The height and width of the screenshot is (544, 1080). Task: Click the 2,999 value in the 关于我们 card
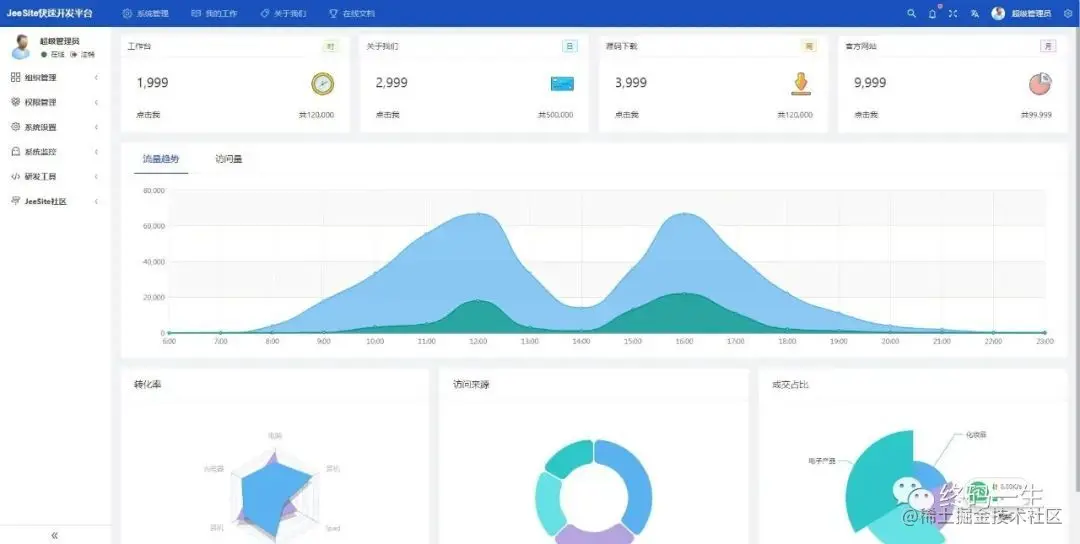(x=391, y=83)
